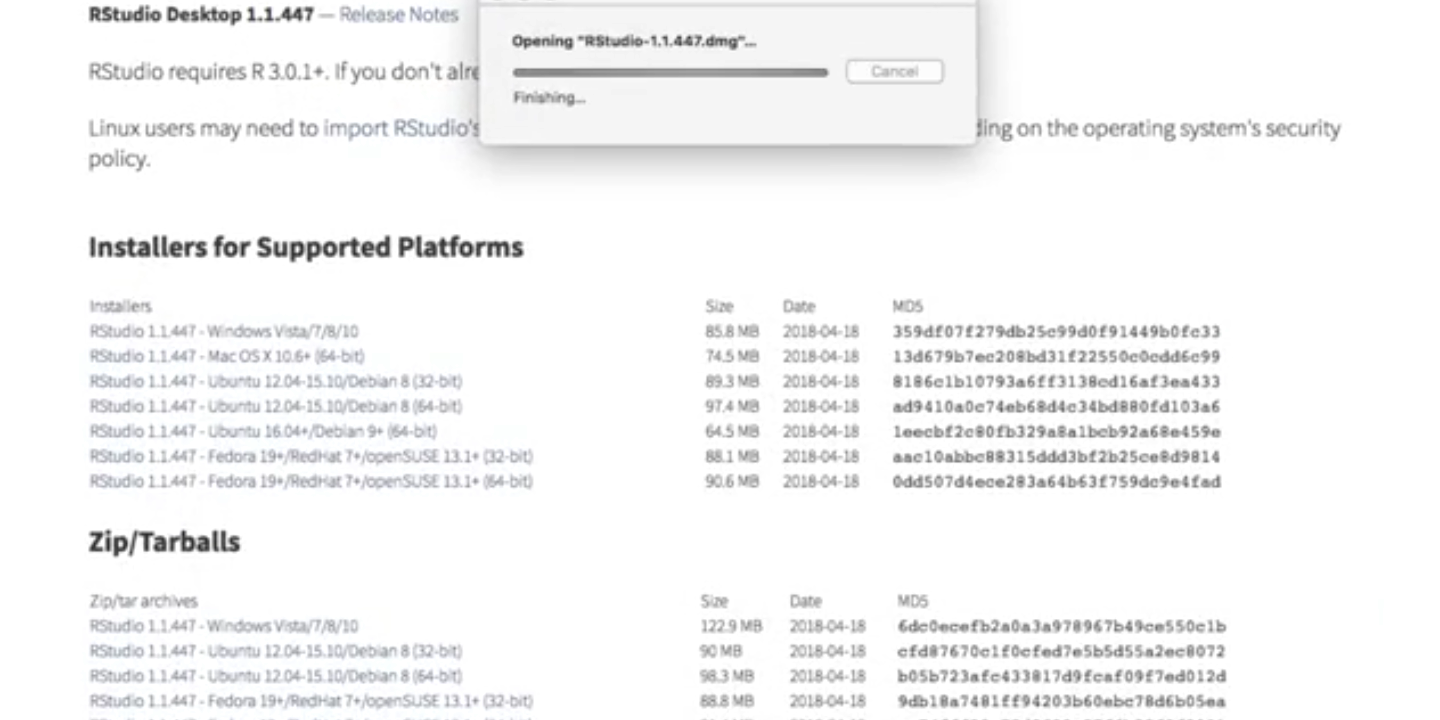
Task: Download Windows Vista/7/8/10 zip archive
Action: click(x=224, y=626)
